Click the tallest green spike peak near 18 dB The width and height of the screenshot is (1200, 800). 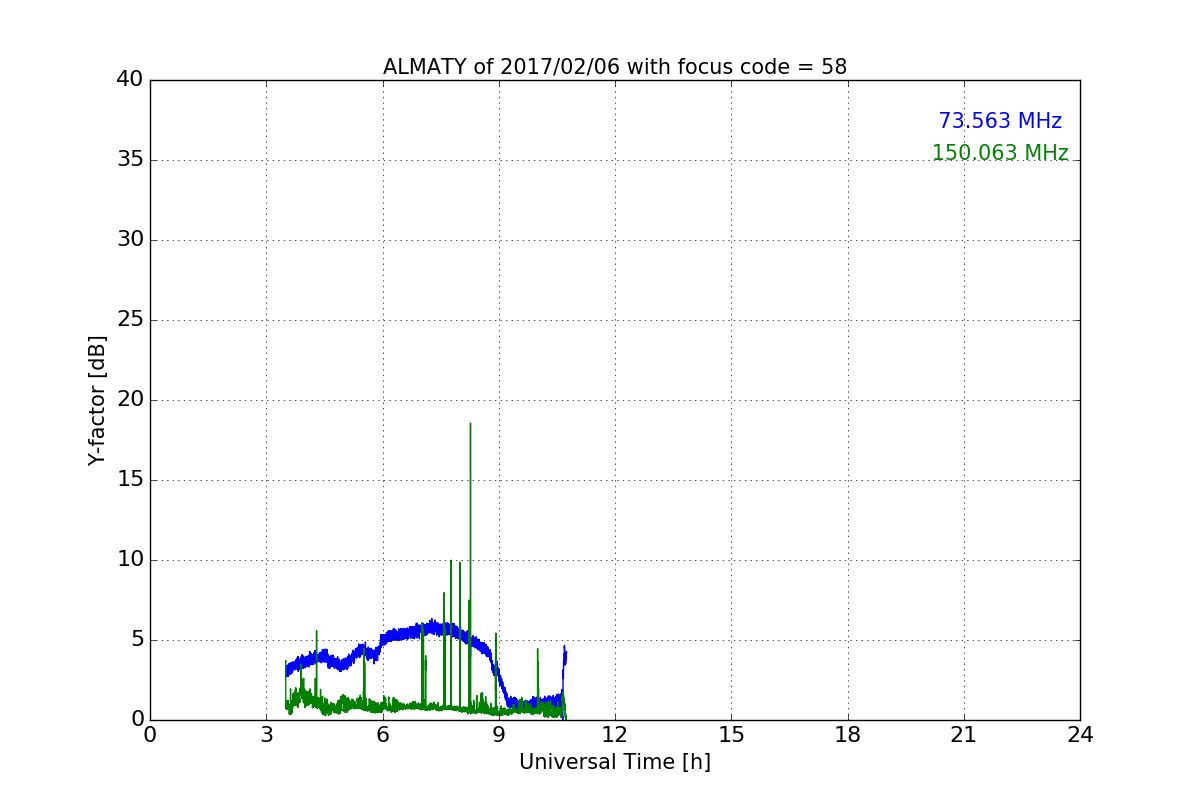(470, 424)
